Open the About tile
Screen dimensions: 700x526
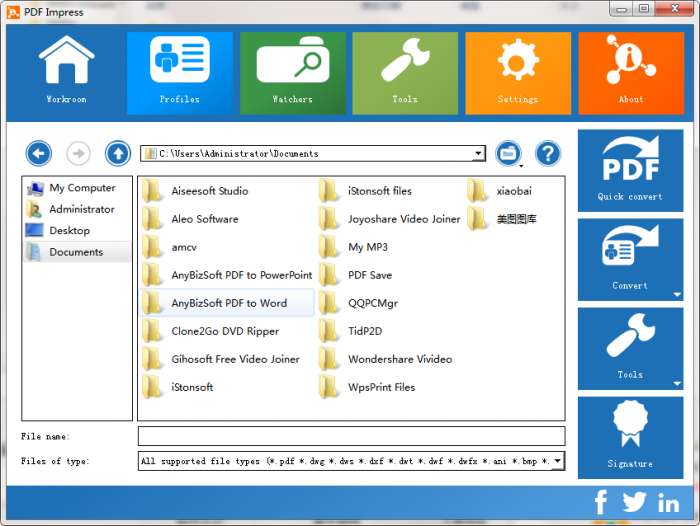(631, 73)
